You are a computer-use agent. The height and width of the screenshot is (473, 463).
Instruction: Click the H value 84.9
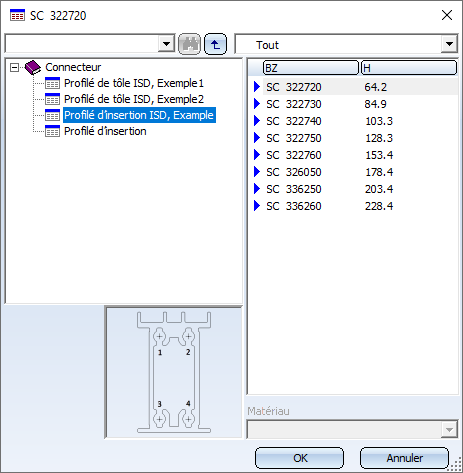pos(375,104)
